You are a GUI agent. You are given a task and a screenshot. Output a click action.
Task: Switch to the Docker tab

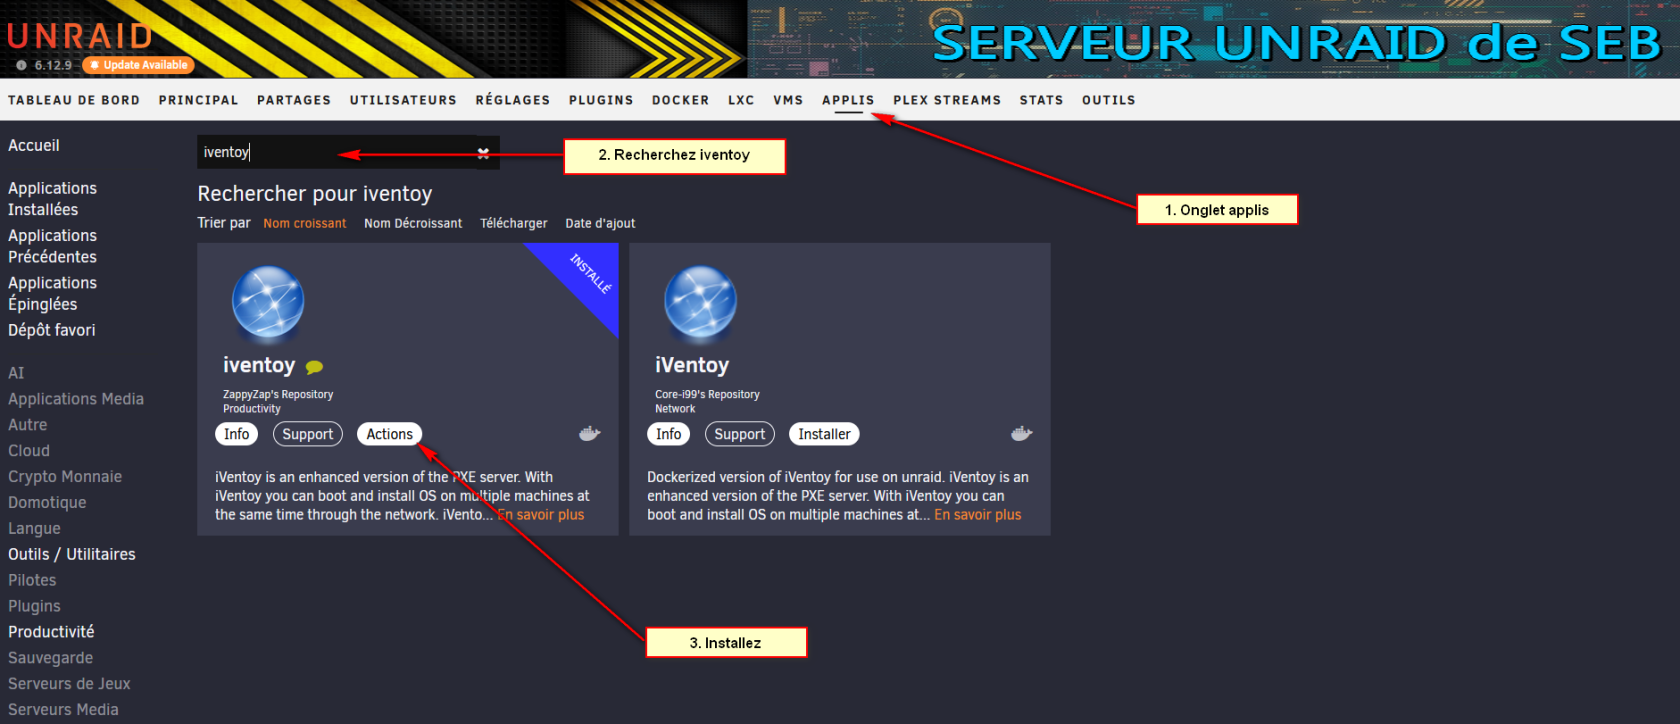coord(681,100)
